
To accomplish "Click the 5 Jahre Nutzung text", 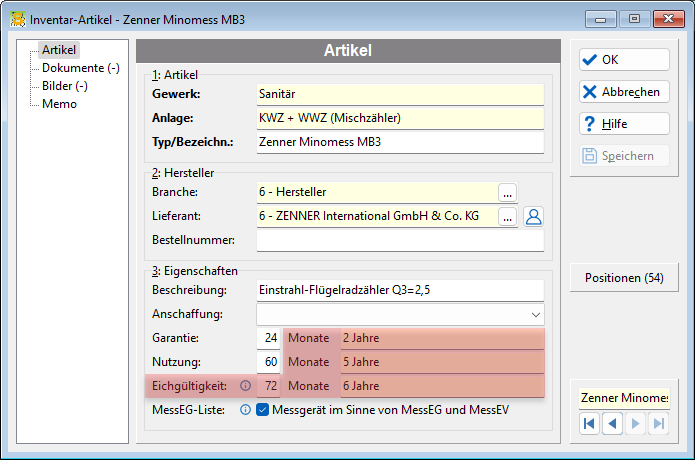I will 361,362.
